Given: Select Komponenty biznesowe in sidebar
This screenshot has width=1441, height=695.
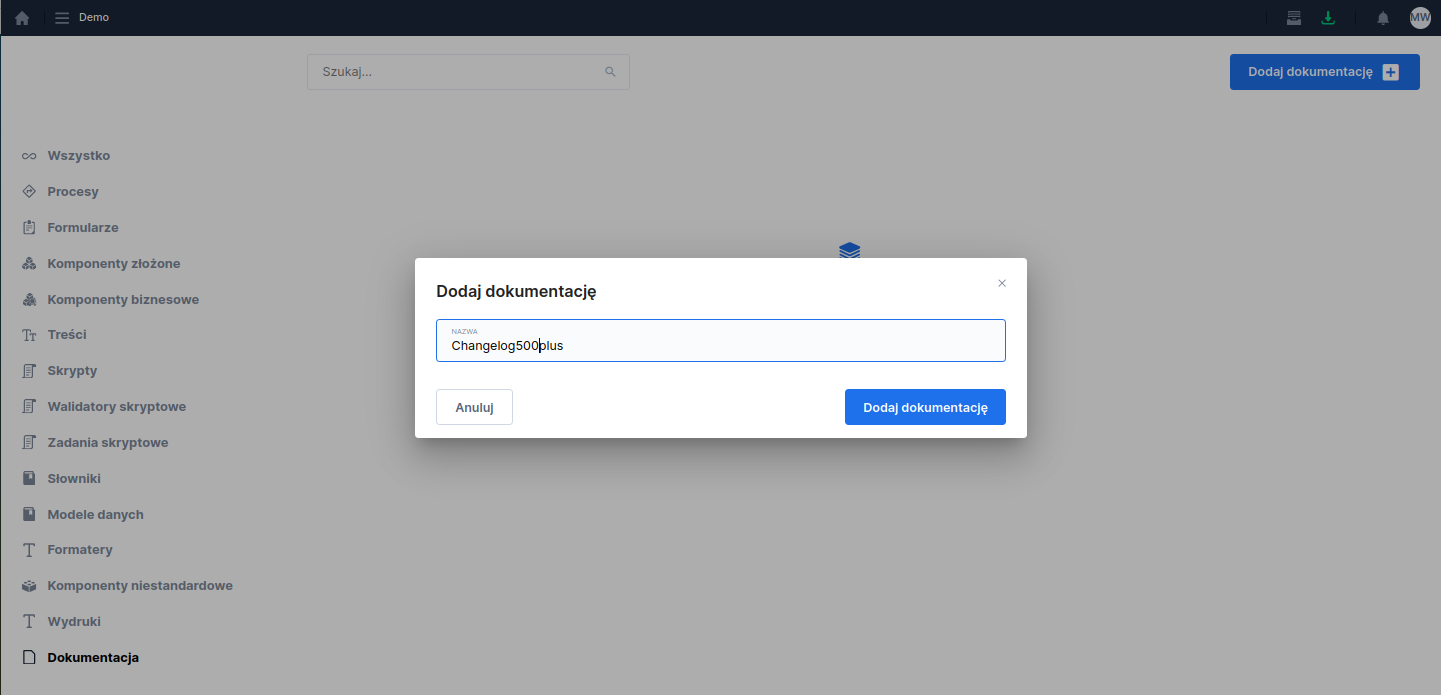Looking at the screenshot, I should [x=122, y=299].
